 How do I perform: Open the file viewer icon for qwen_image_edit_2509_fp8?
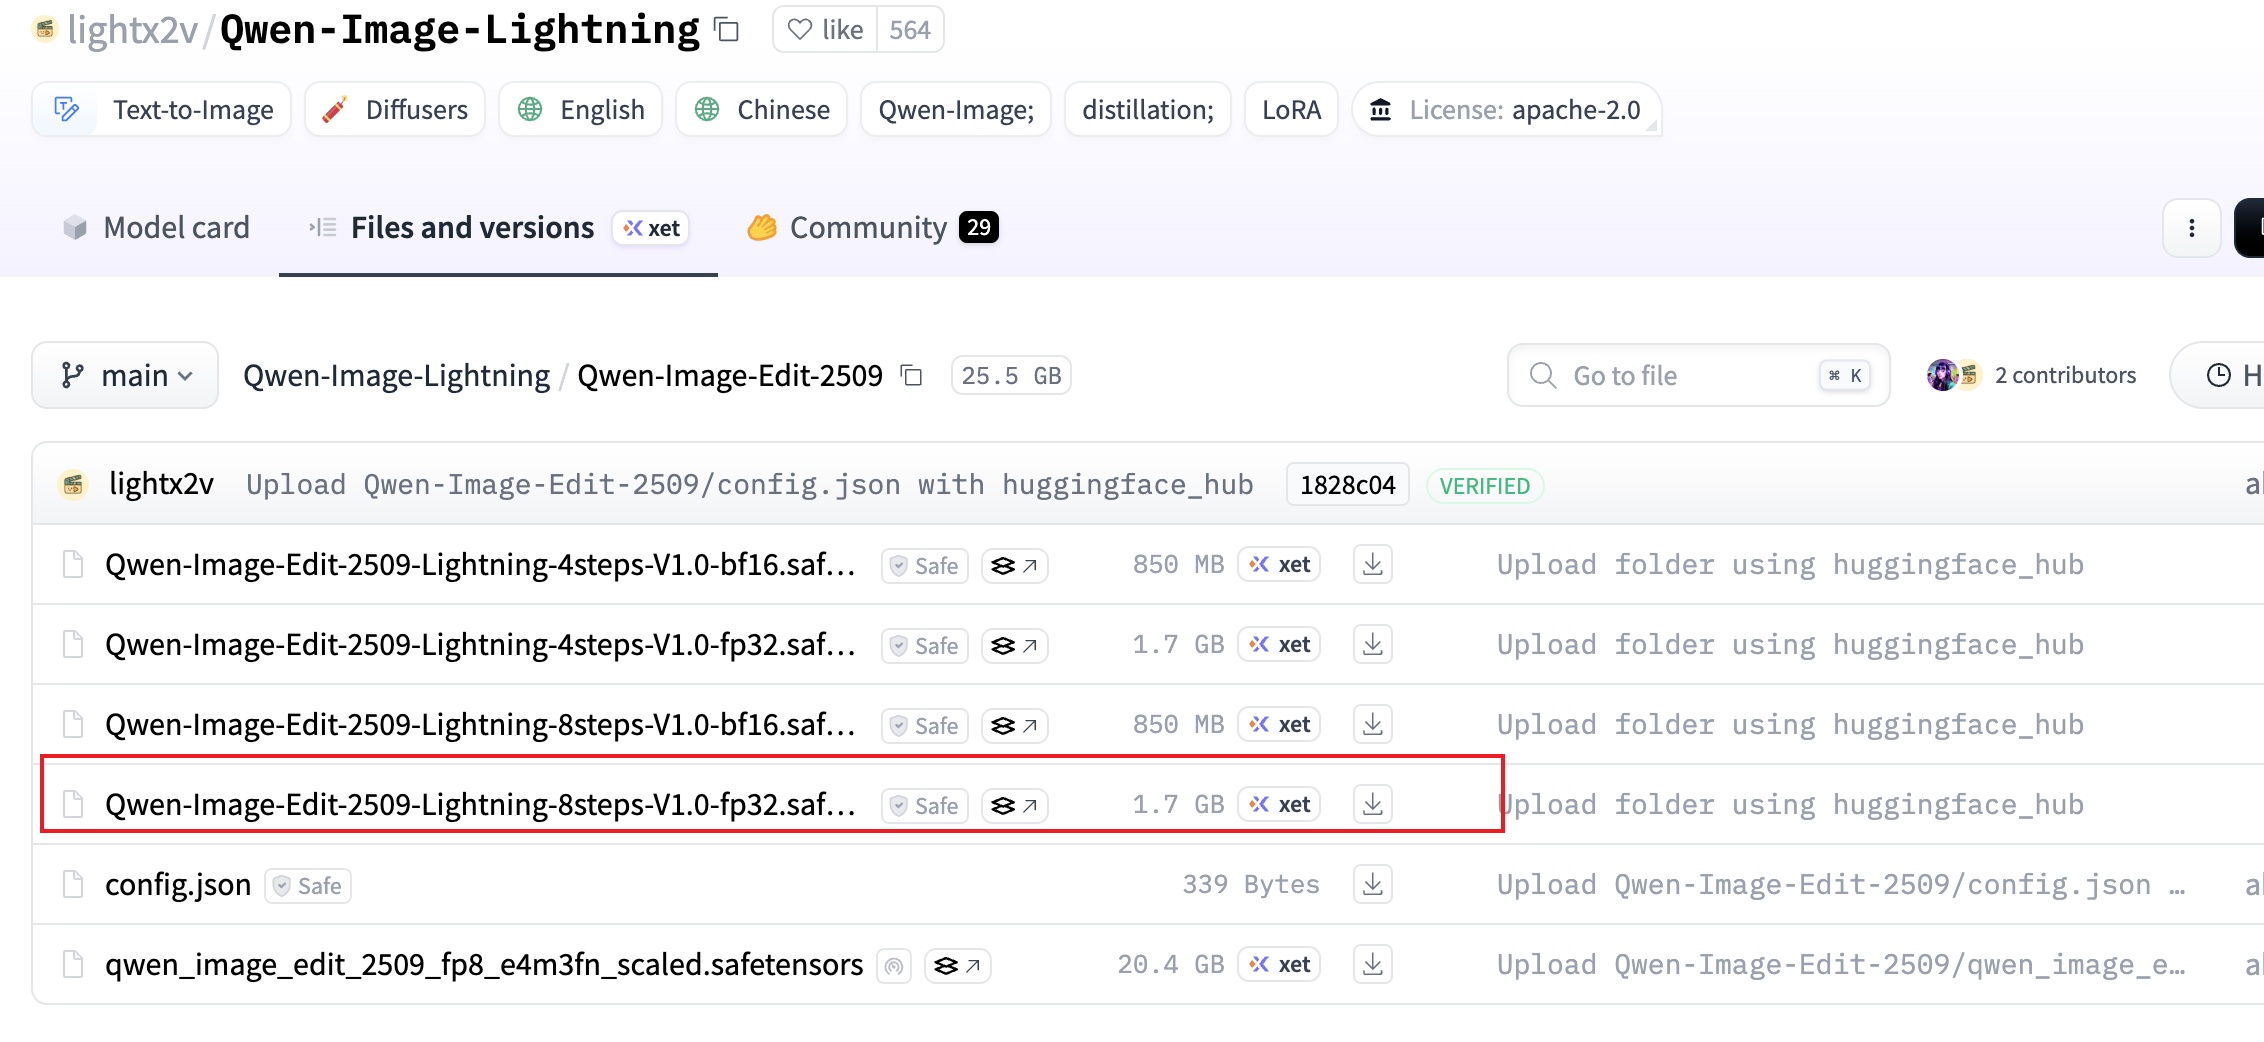click(958, 965)
